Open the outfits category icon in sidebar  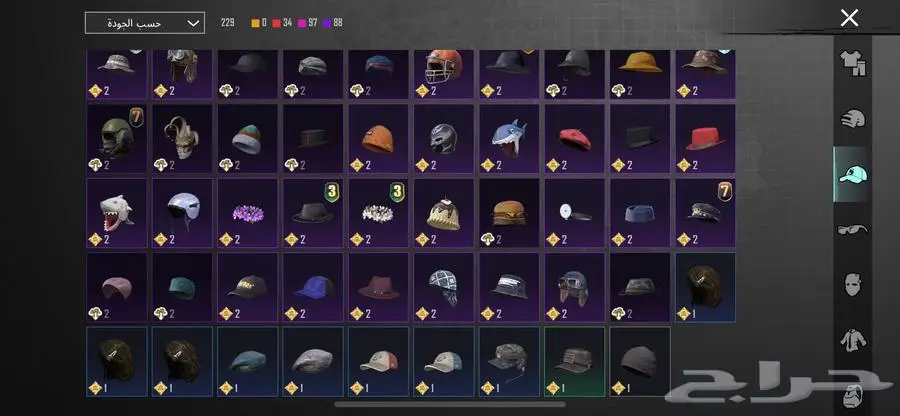click(852, 63)
